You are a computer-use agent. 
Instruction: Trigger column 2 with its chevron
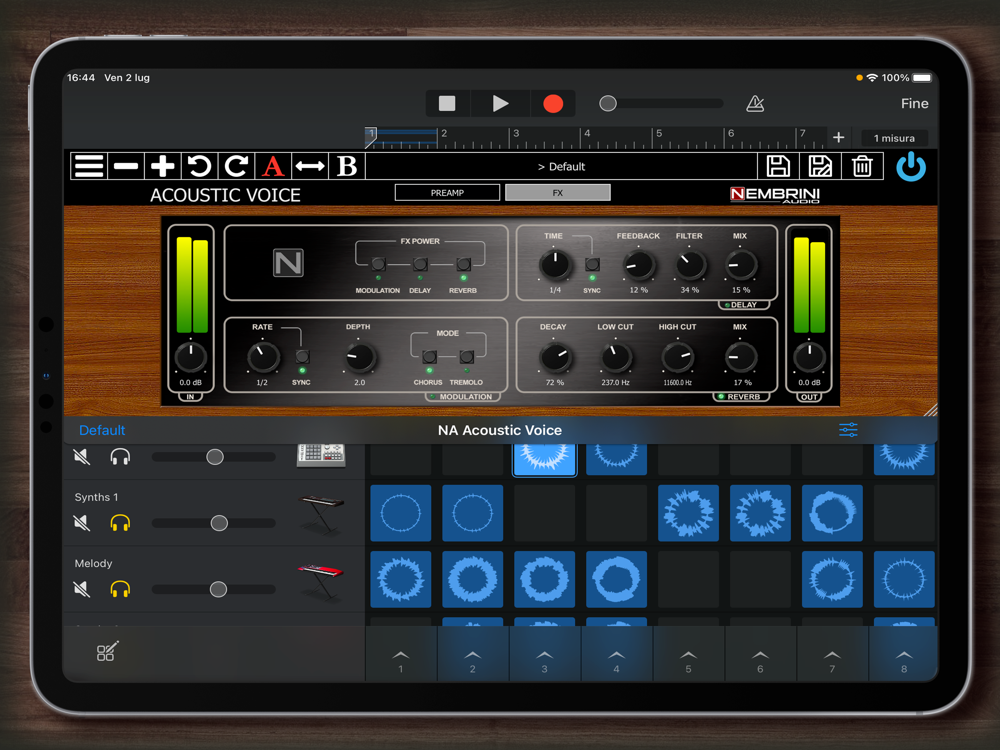pyautogui.click(x=473, y=656)
